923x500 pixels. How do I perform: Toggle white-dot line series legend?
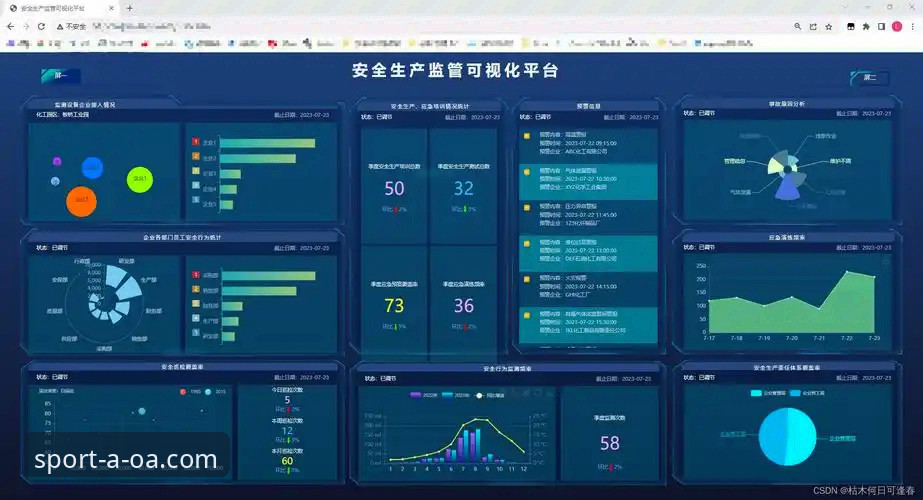[x=489, y=395]
